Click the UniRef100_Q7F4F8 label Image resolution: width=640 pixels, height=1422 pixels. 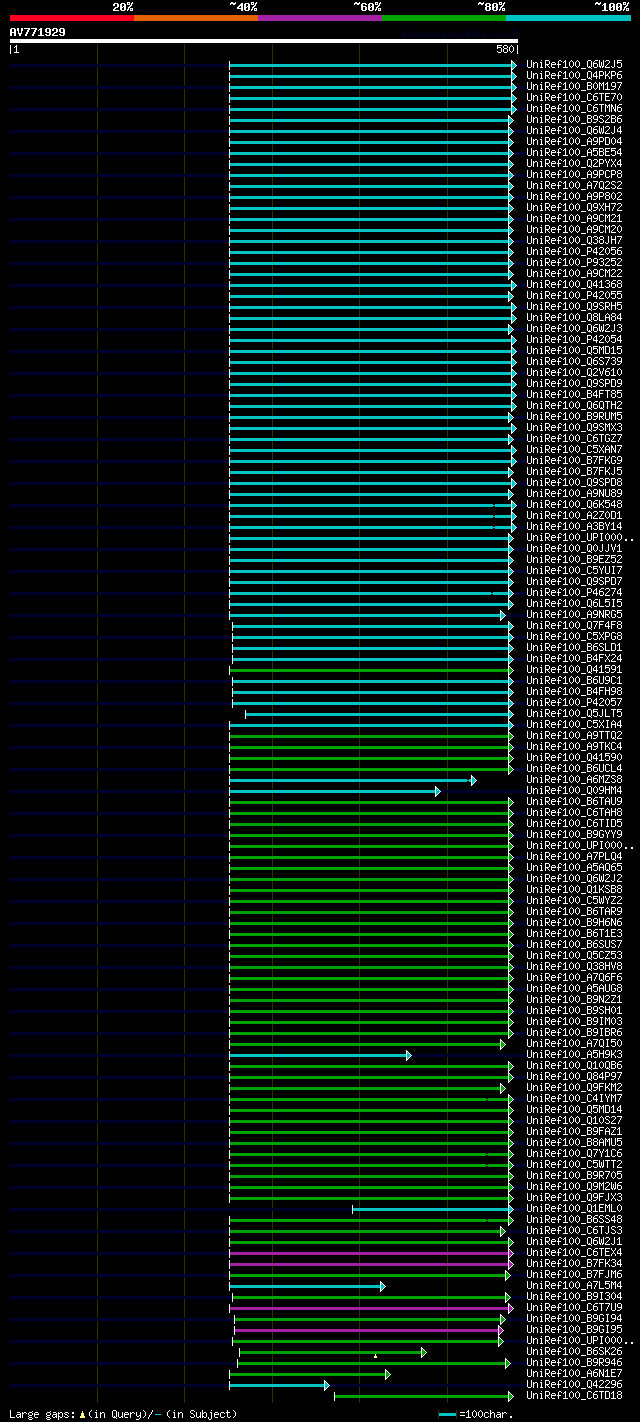[x=574, y=626]
